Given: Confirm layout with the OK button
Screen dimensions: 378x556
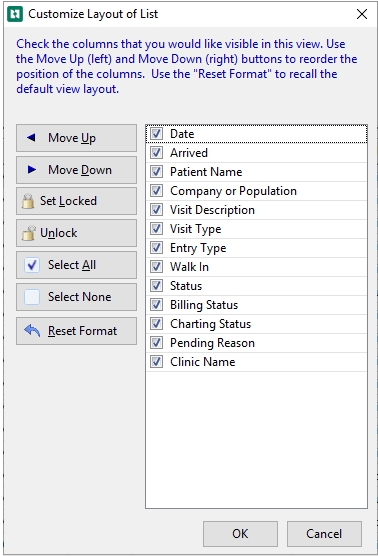Looking at the screenshot, I should coord(240,534).
